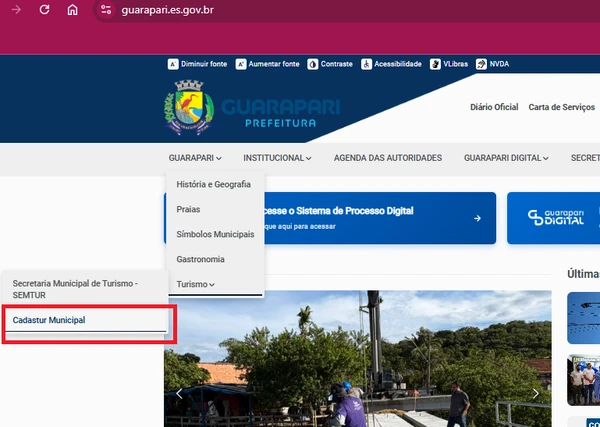Image resolution: width=600 pixels, height=427 pixels.
Task: Click the arrow on Processo Digital banner
Action: coord(477,218)
